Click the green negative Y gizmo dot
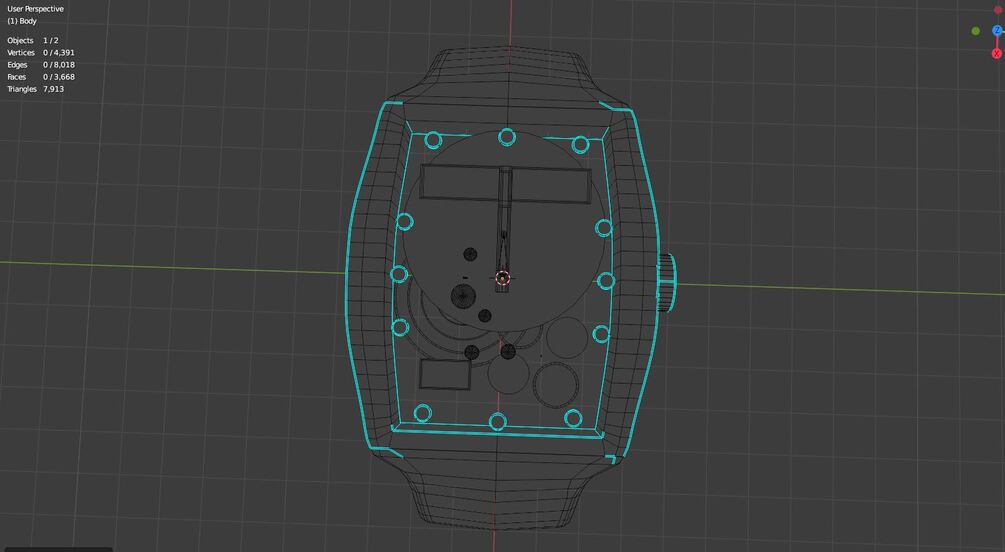Screen dimensions: 1005x552 pyautogui.click(x=976, y=31)
